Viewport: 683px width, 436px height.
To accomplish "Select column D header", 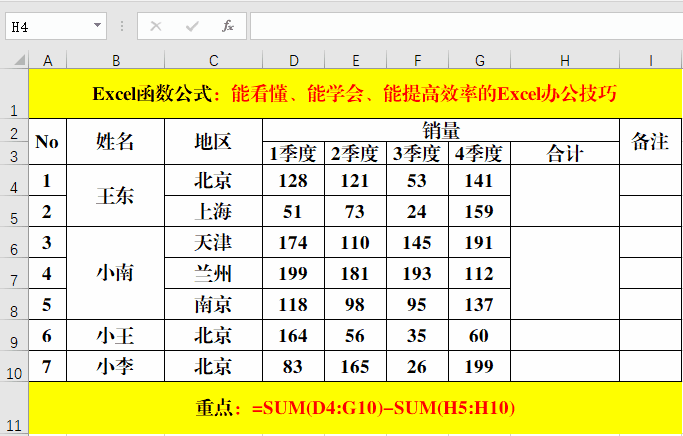I will click(294, 60).
